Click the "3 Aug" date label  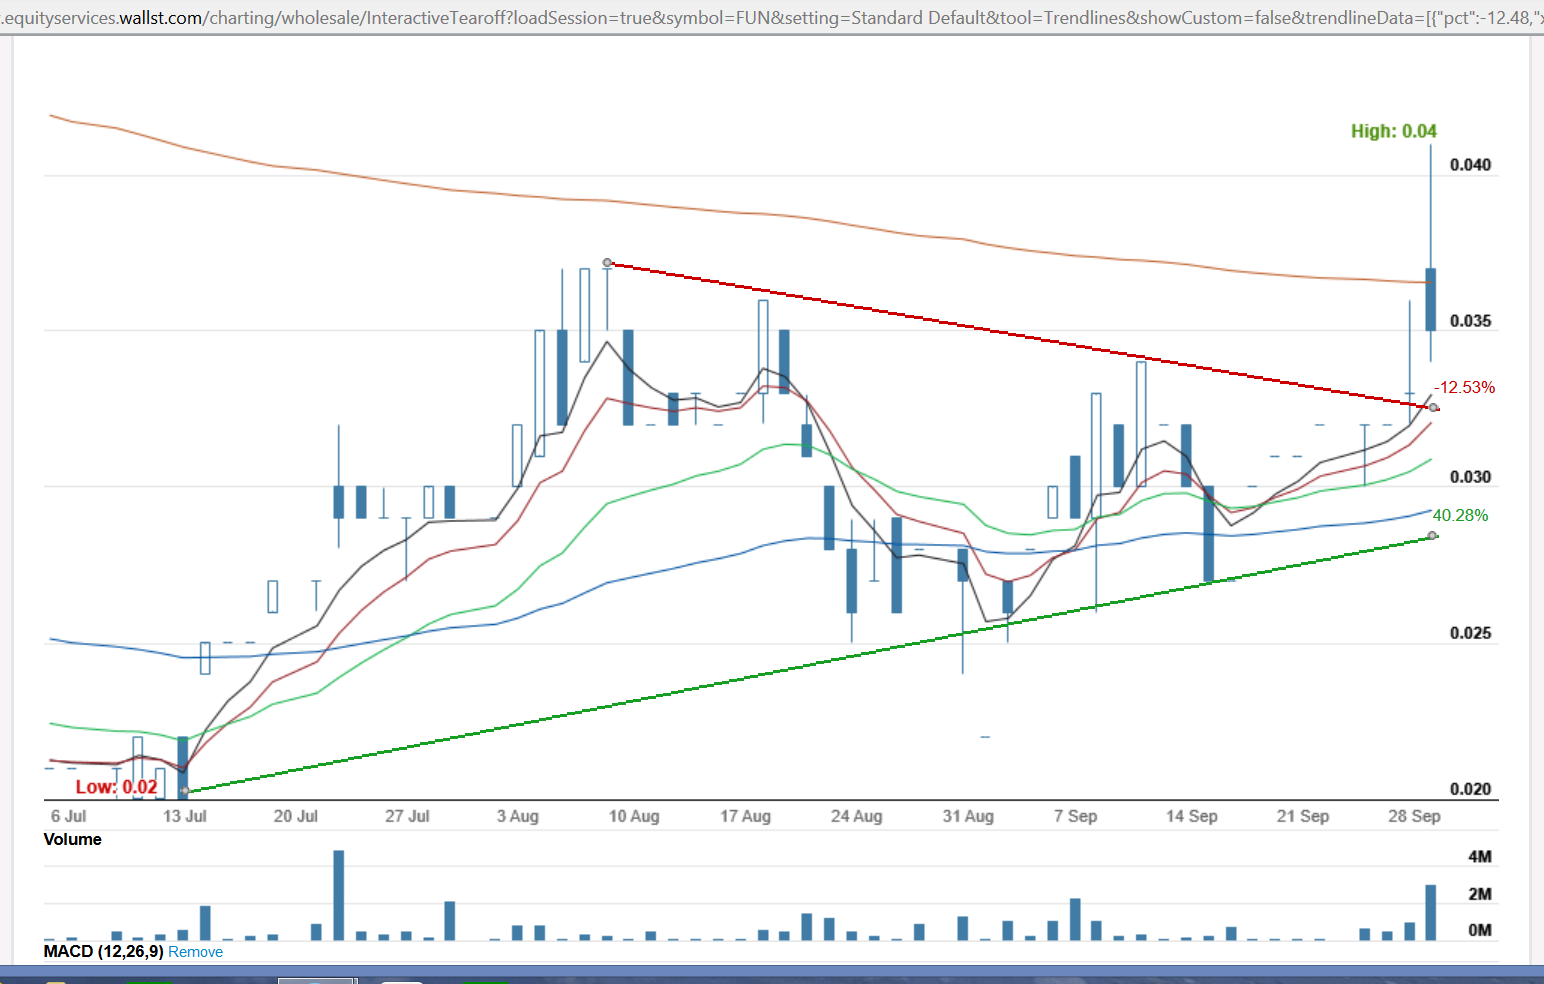pyautogui.click(x=517, y=816)
